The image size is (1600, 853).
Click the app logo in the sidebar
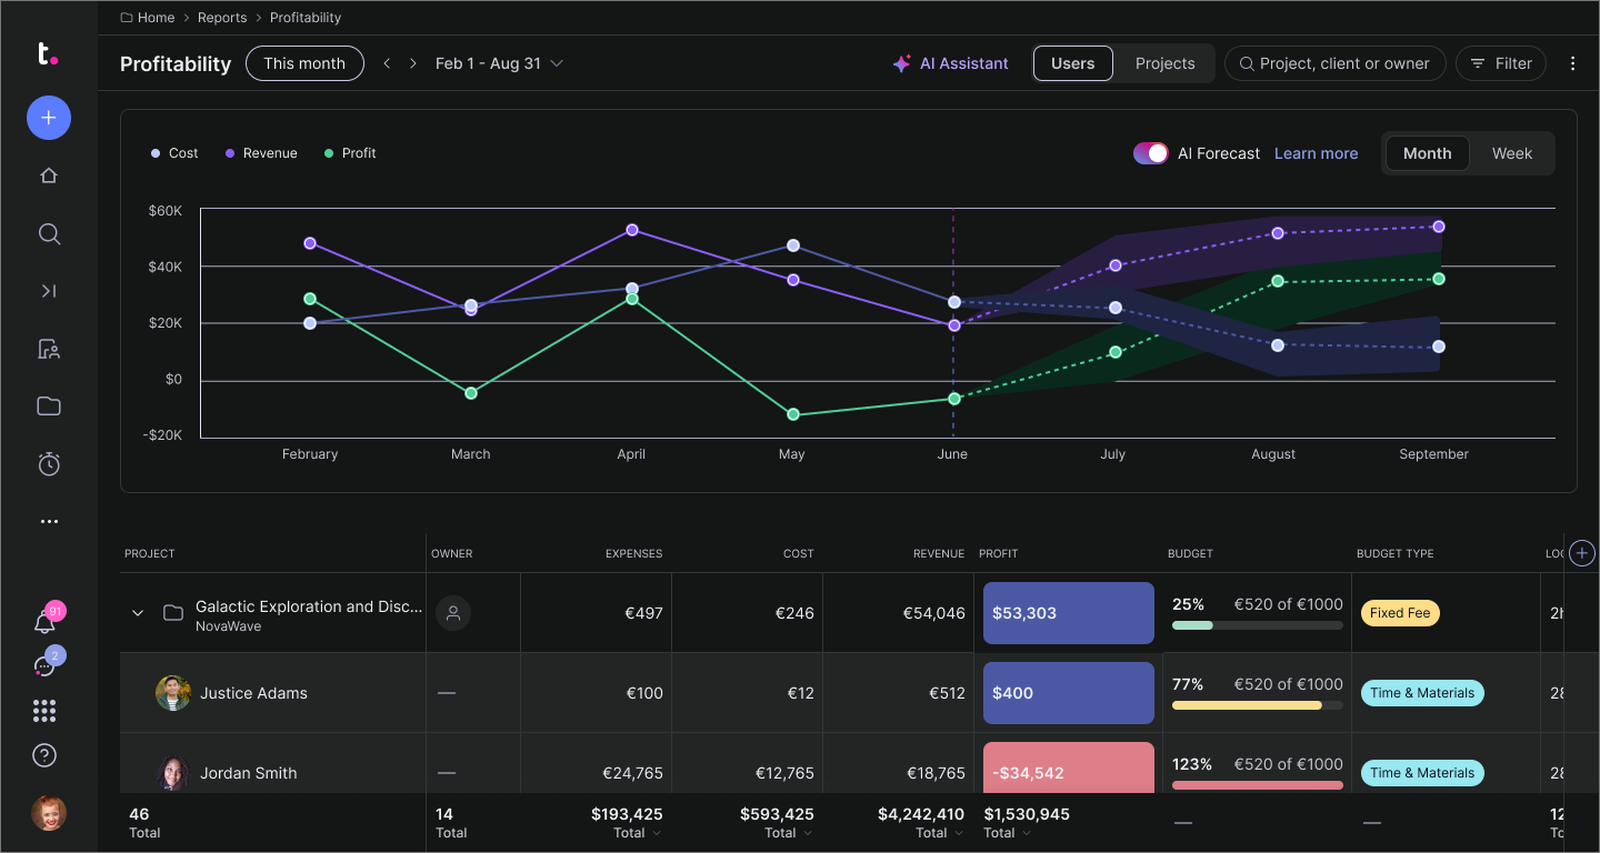point(47,53)
